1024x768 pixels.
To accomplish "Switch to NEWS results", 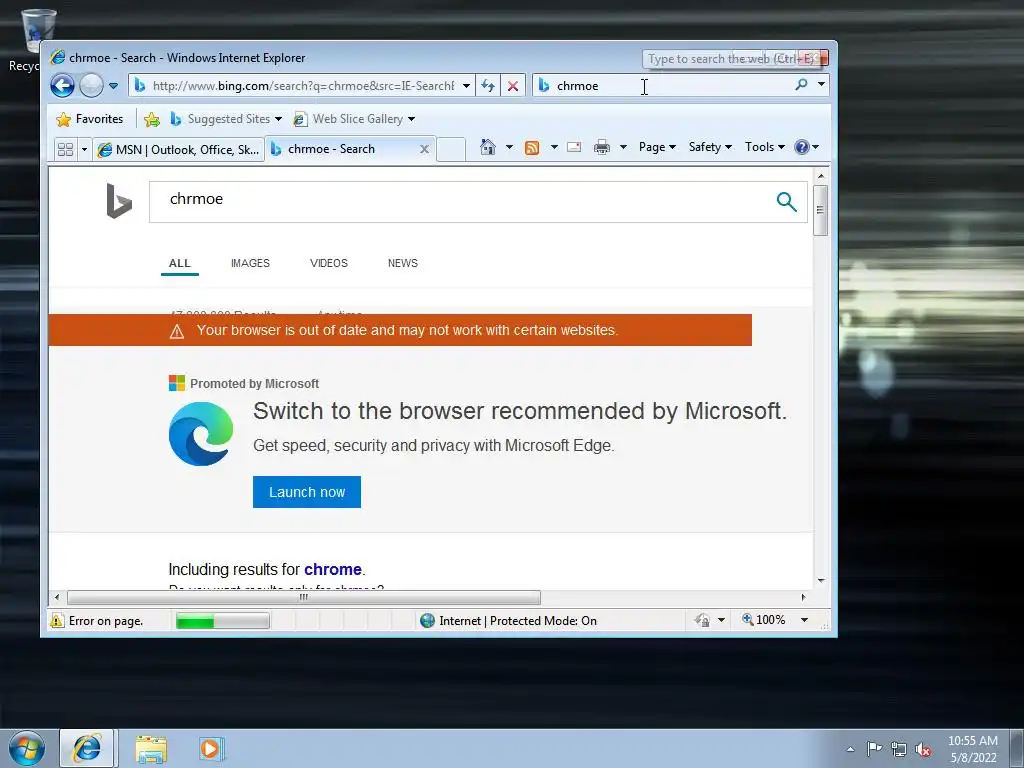I will point(403,263).
